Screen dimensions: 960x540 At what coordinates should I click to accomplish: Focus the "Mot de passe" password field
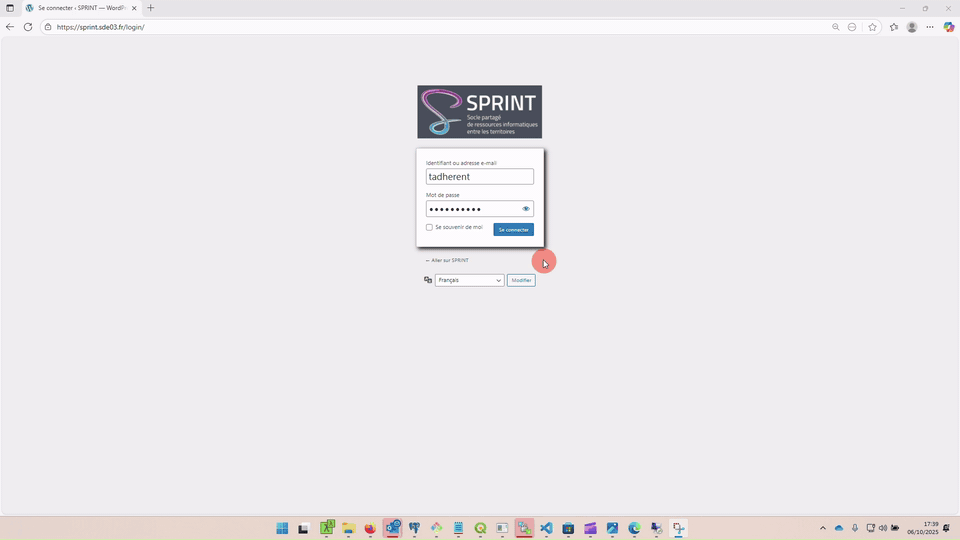point(472,209)
